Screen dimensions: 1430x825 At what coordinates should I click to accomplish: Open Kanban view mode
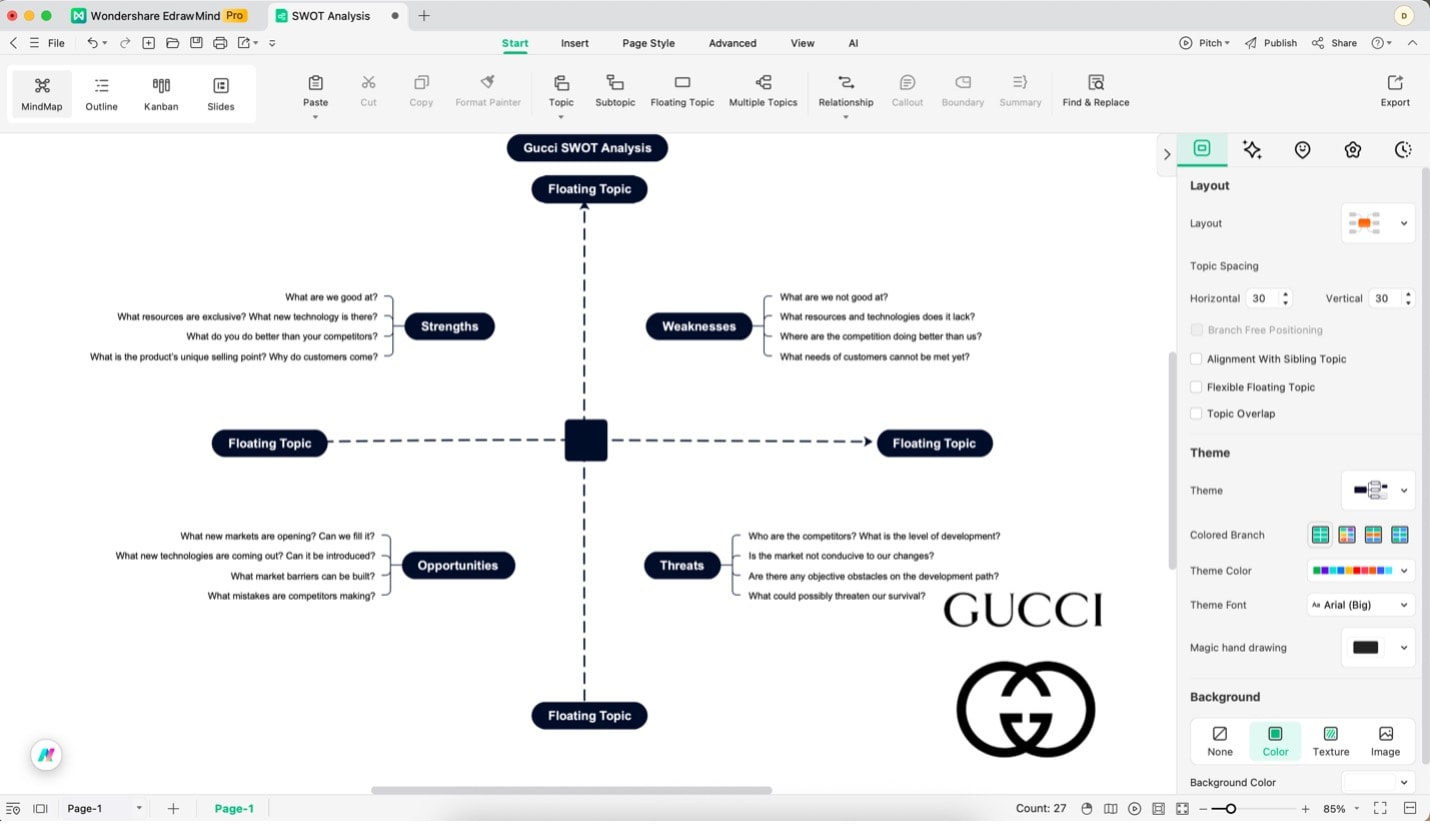(x=161, y=94)
